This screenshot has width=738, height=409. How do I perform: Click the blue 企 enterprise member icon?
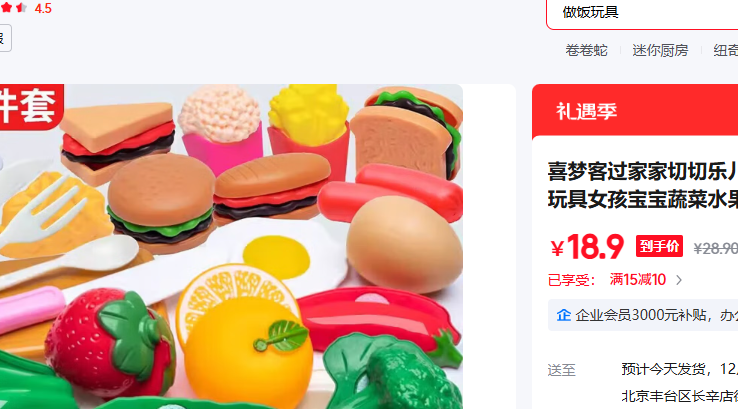(563, 315)
